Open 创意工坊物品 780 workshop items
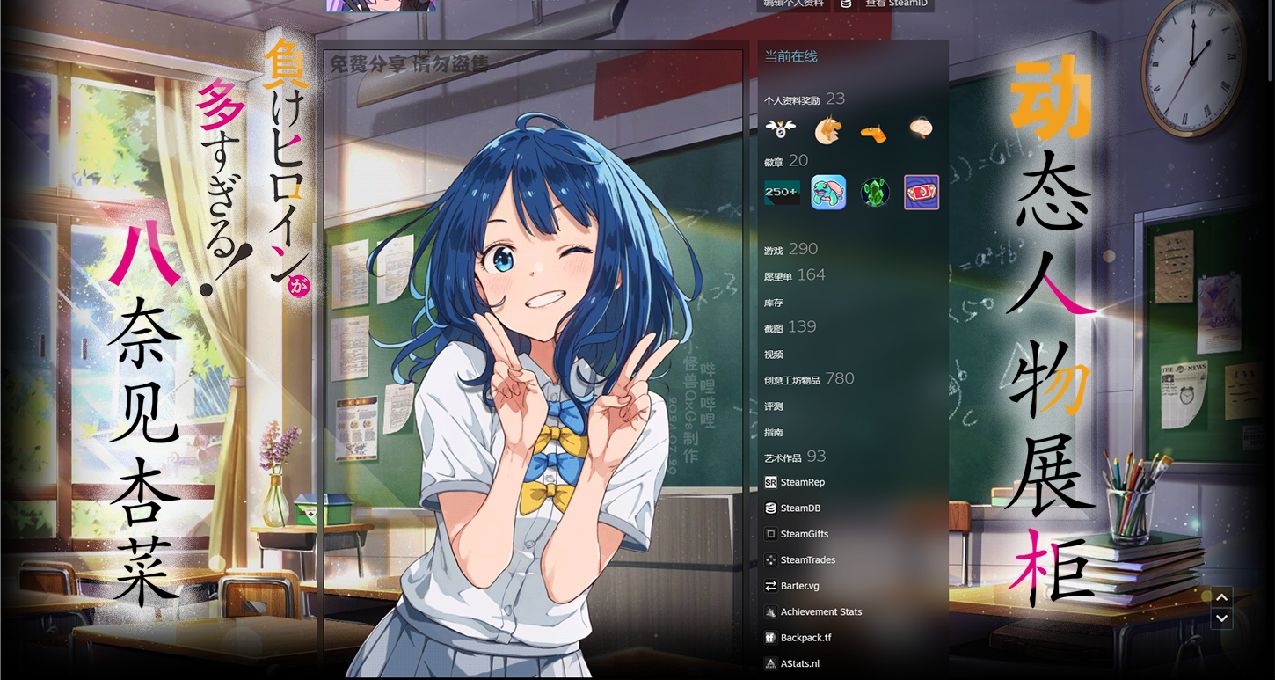Screen dimensions: 1275x680 tap(809, 379)
